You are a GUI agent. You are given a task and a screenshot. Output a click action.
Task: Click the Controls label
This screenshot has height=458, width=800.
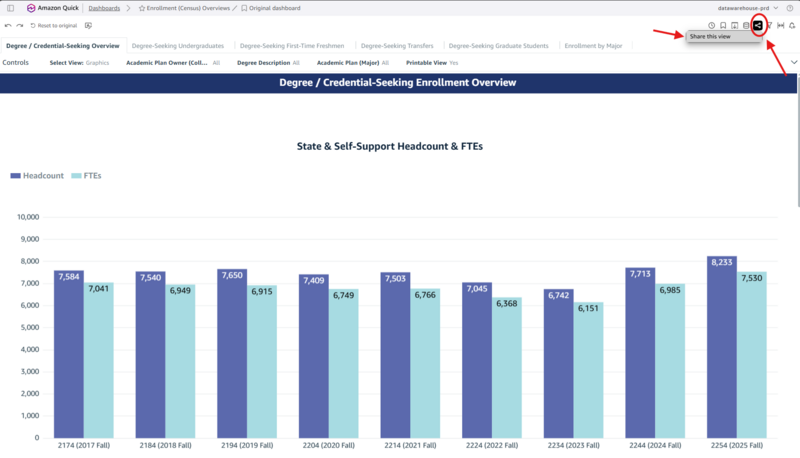(x=15, y=62)
